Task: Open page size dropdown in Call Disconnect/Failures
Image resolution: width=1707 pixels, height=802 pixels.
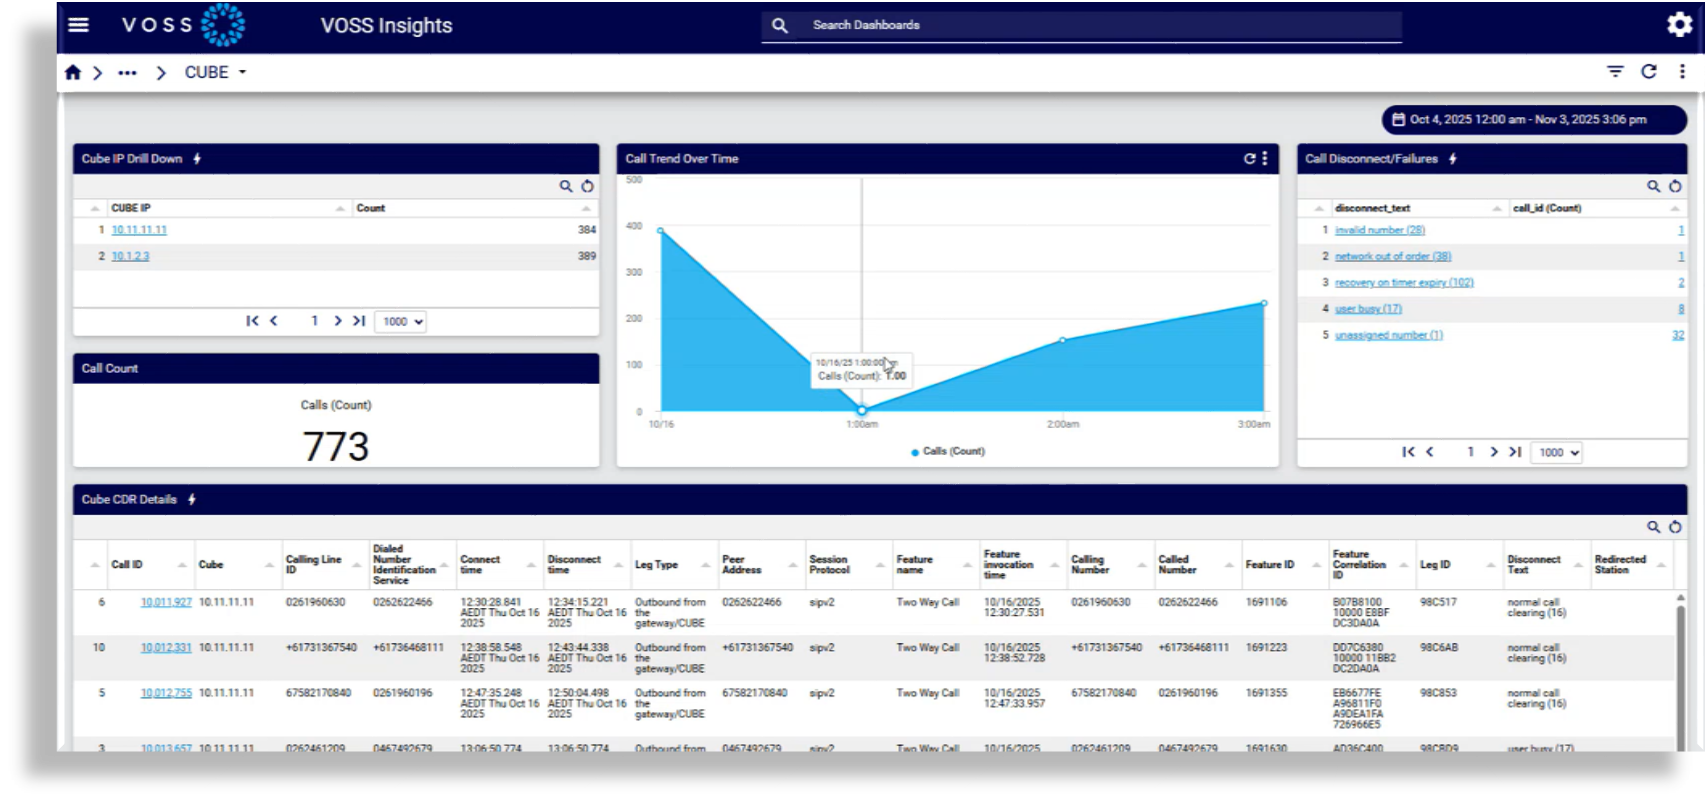Action: pyautogui.click(x=1557, y=453)
